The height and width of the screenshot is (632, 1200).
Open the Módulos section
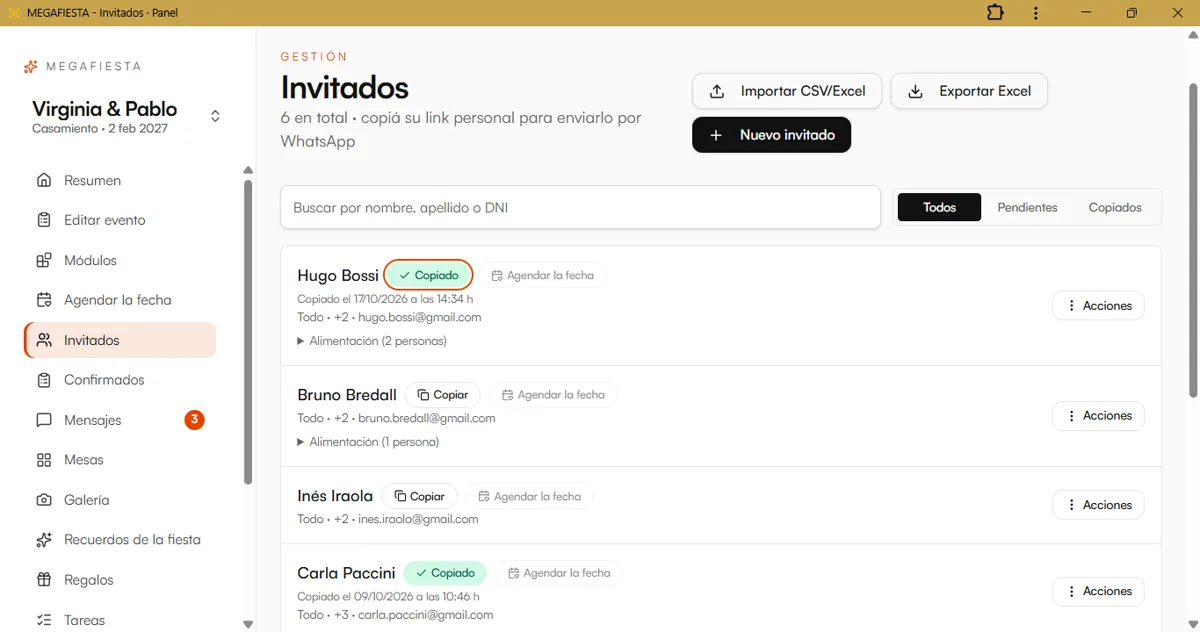click(x=120, y=260)
